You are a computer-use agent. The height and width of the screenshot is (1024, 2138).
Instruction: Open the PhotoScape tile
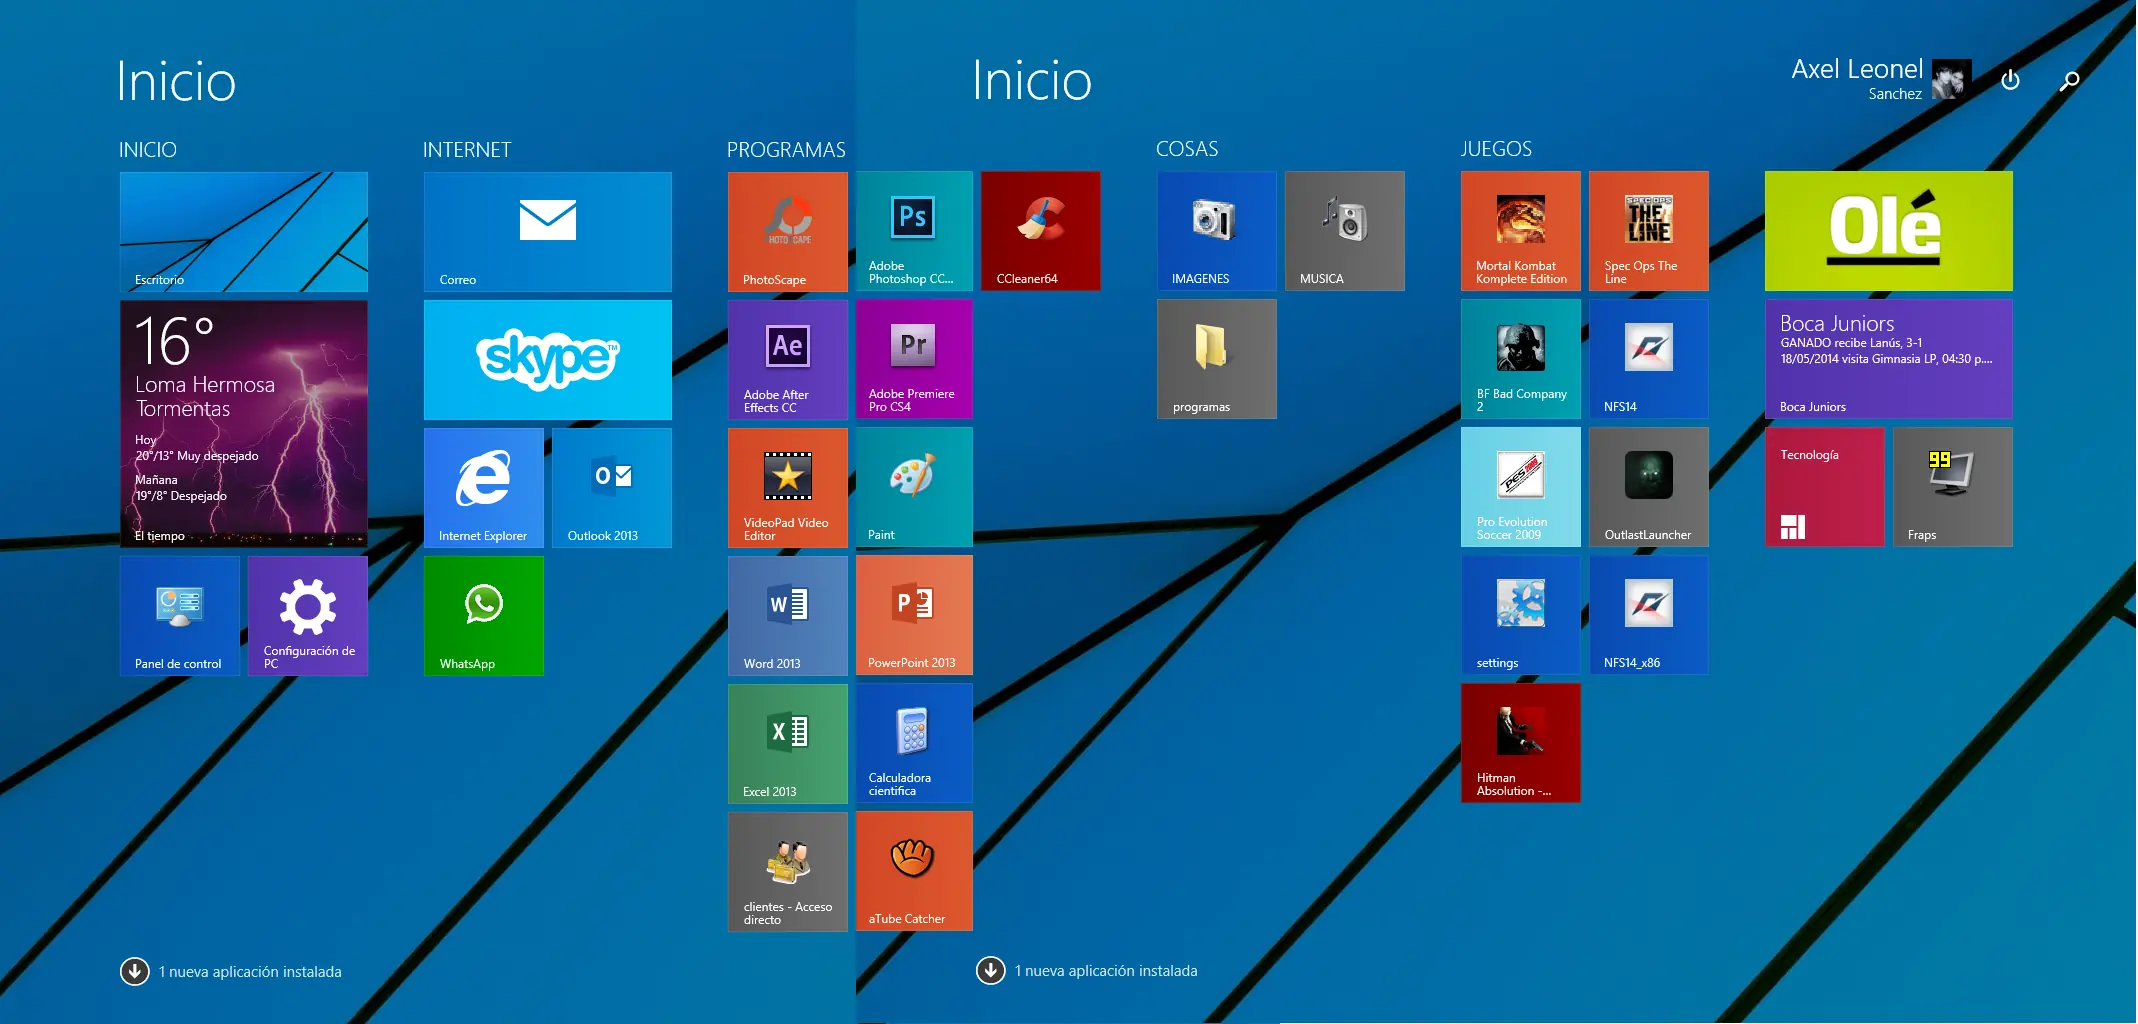[x=788, y=232]
